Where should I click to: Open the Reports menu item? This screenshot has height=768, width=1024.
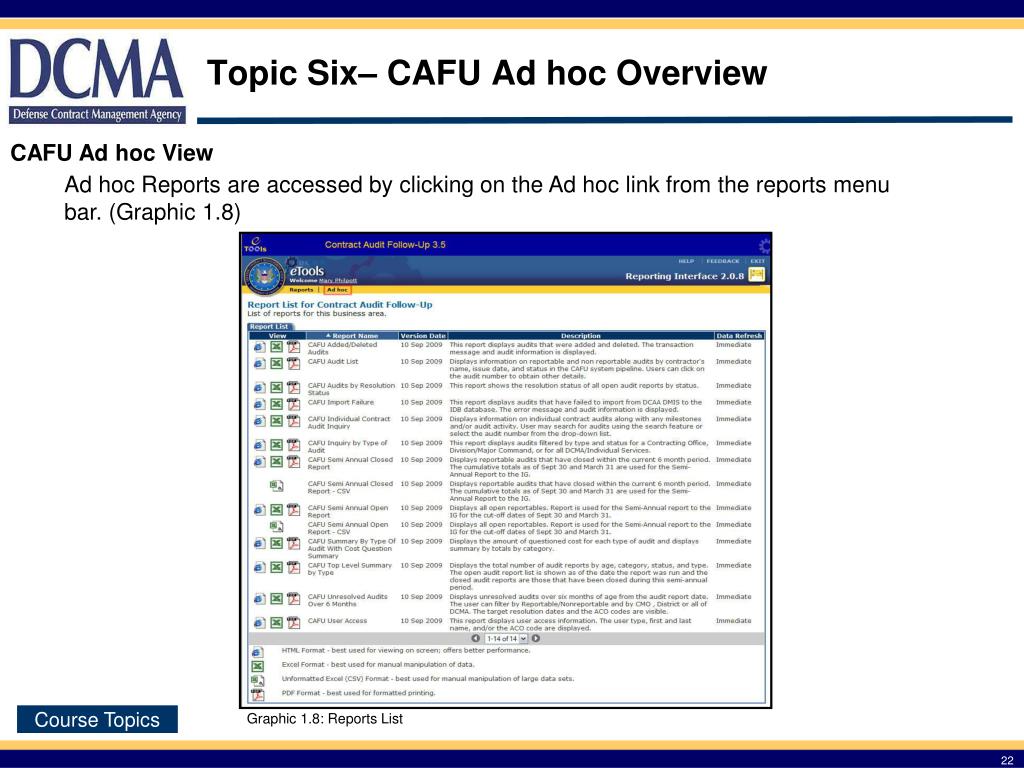(x=301, y=290)
